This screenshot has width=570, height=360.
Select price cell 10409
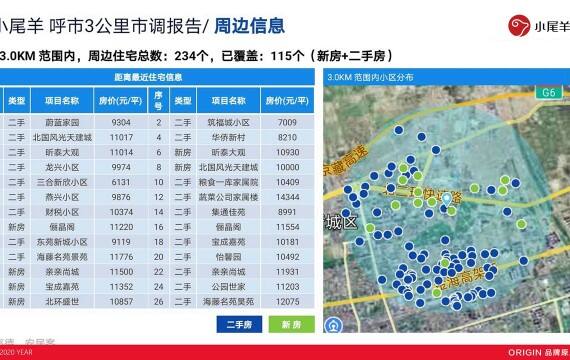point(287,182)
